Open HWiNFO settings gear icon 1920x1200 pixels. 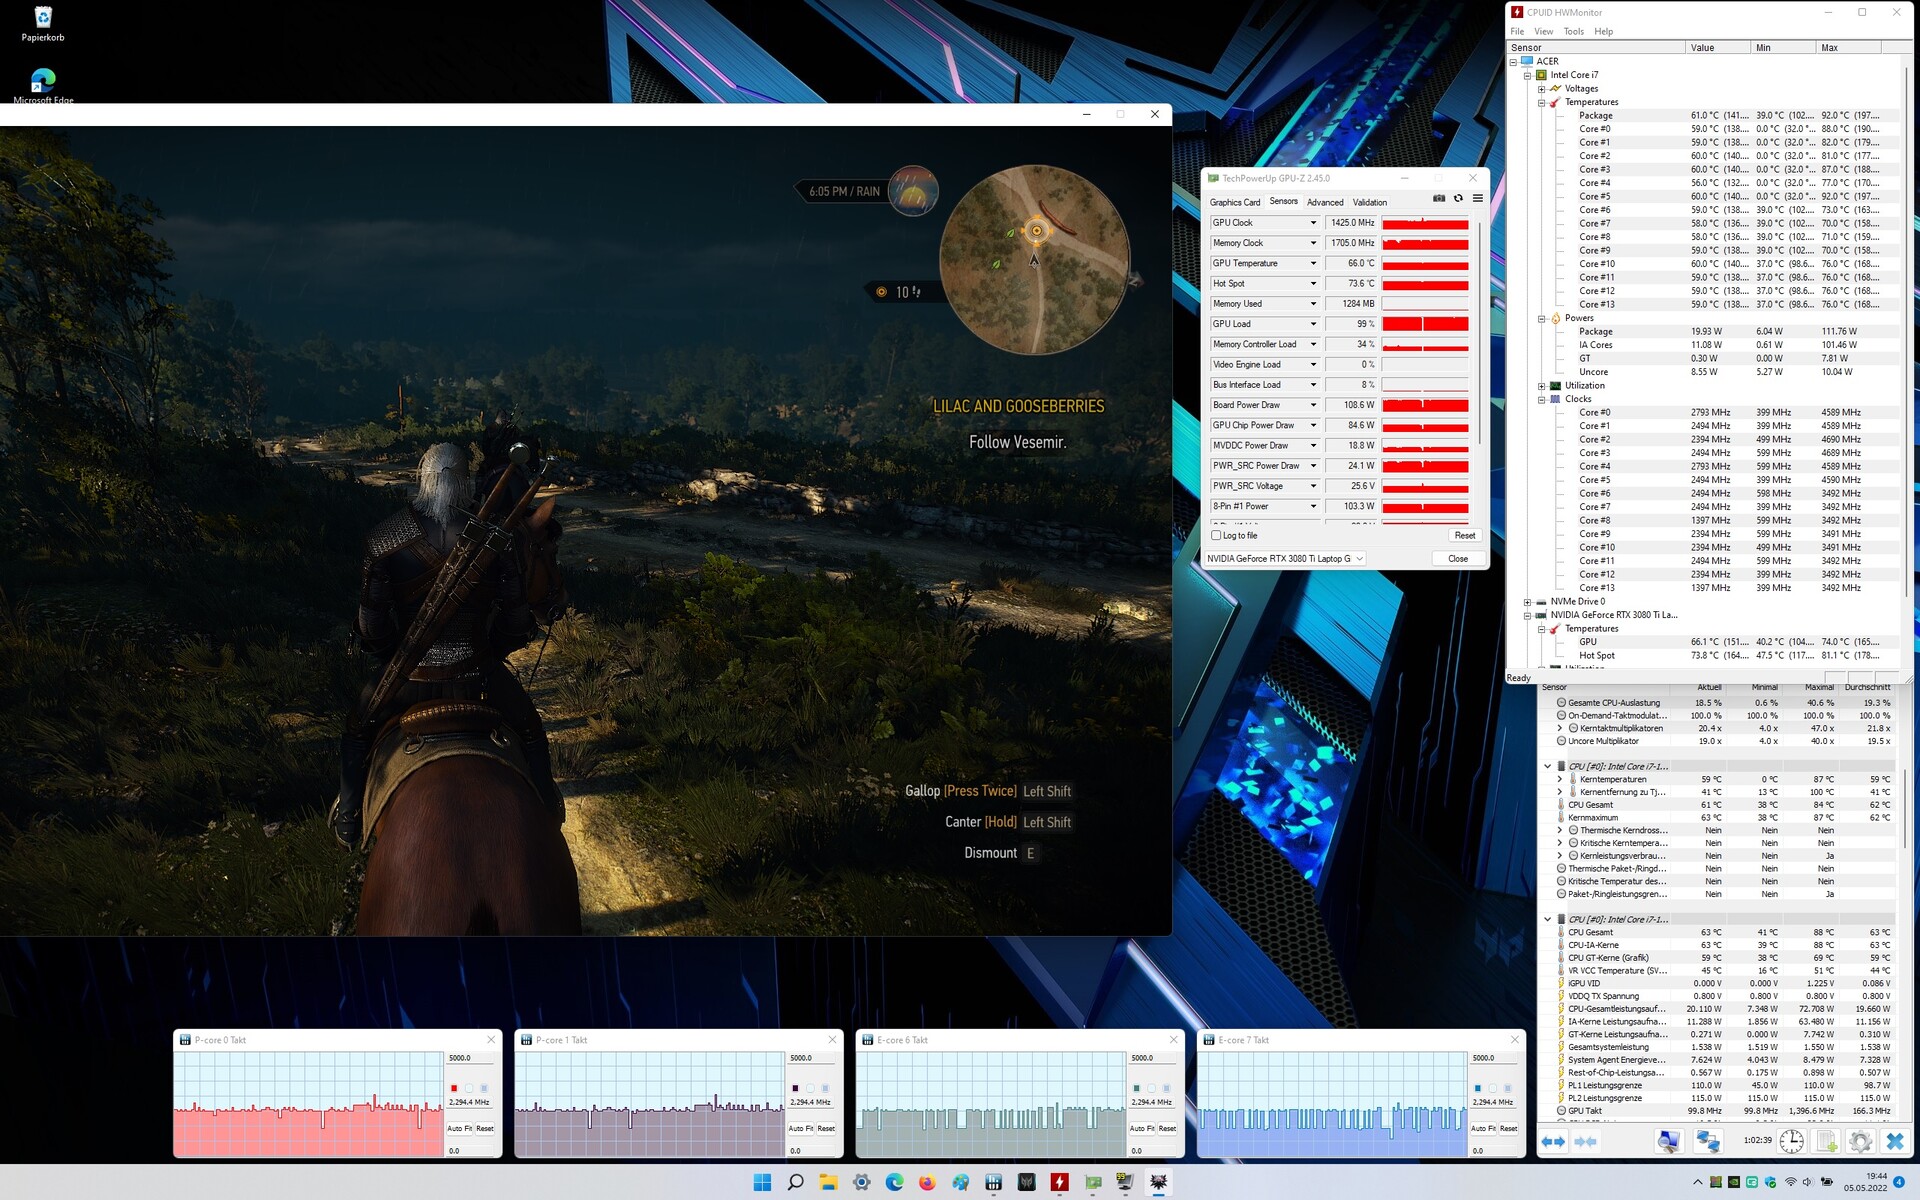(x=1860, y=1141)
